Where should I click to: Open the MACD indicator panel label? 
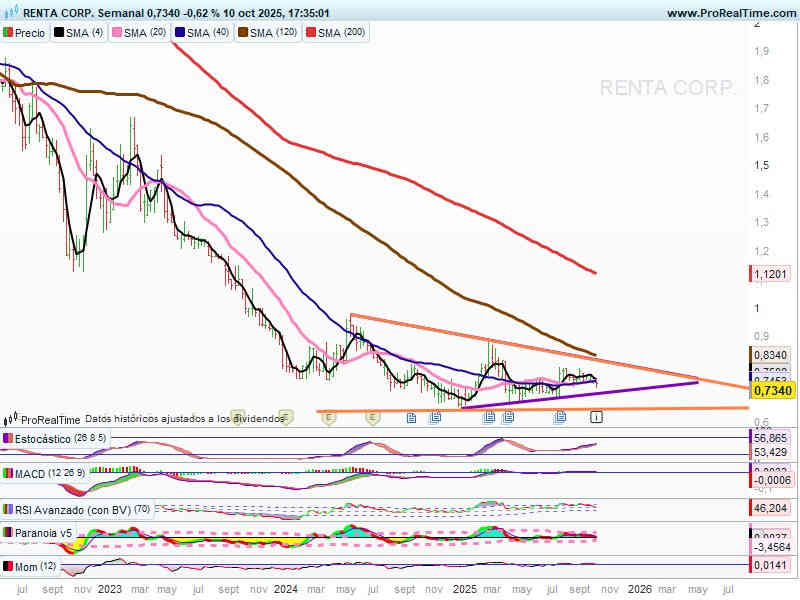click(35, 472)
